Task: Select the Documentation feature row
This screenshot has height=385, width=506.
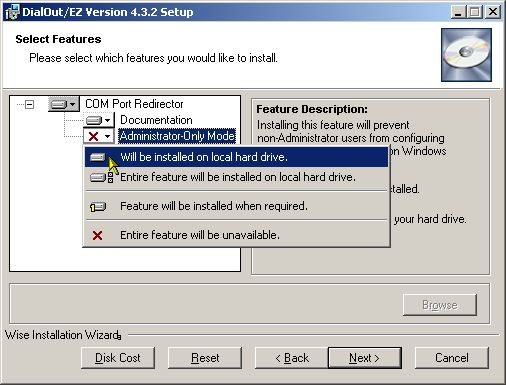Action: (156, 120)
